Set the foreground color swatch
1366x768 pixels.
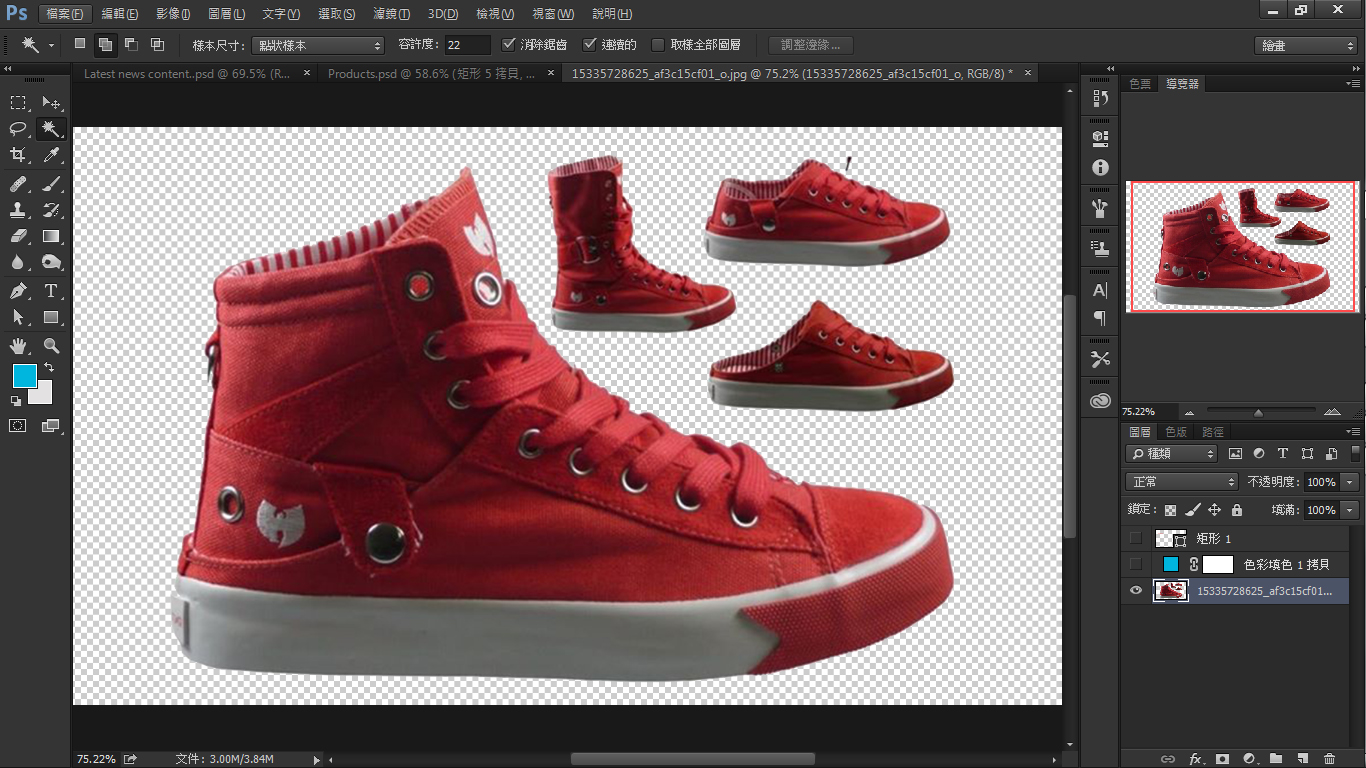coord(24,376)
